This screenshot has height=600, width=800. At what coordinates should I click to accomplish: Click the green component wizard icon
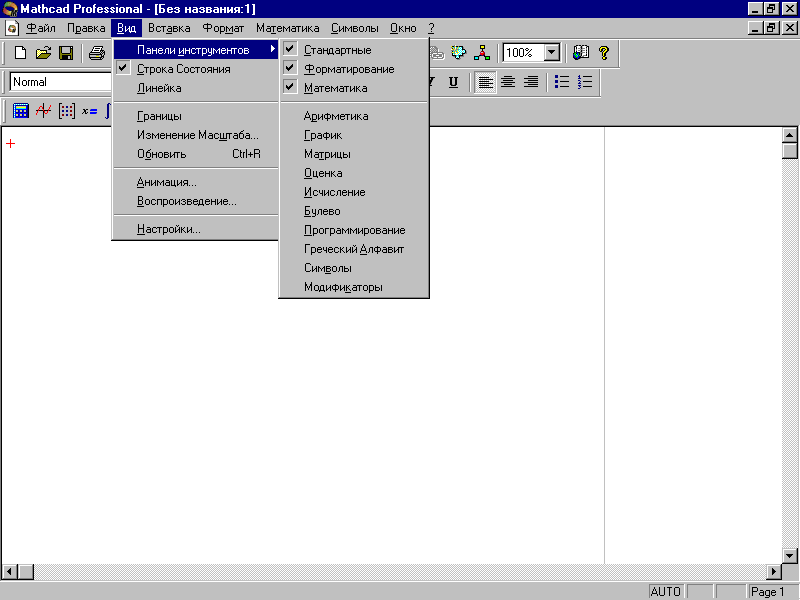pos(459,52)
